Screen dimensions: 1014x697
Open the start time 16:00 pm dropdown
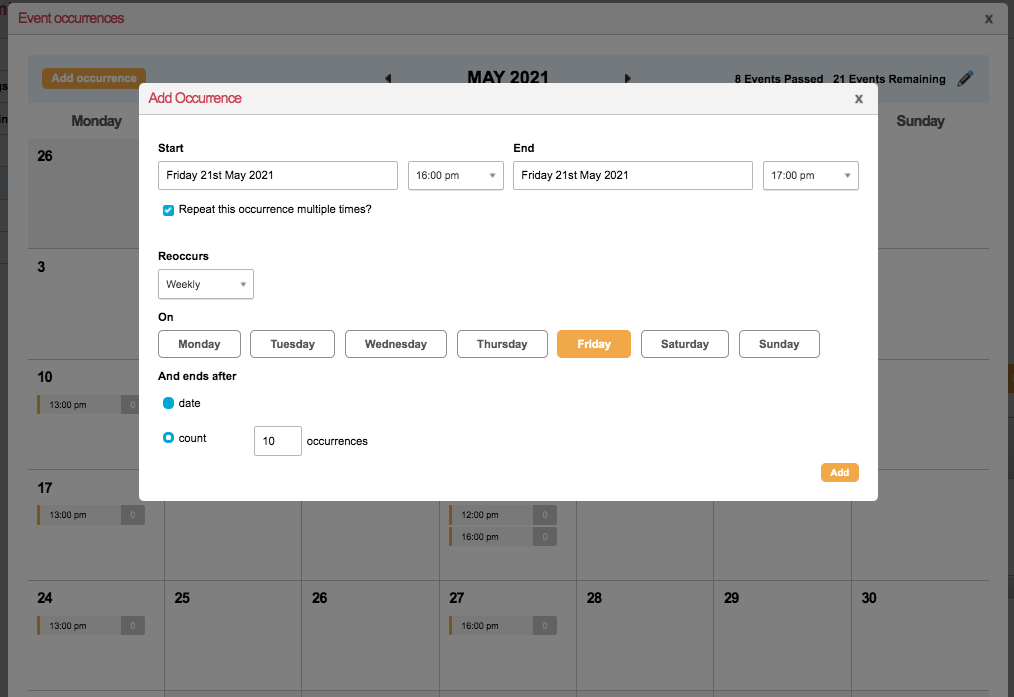pyautogui.click(x=455, y=176)
